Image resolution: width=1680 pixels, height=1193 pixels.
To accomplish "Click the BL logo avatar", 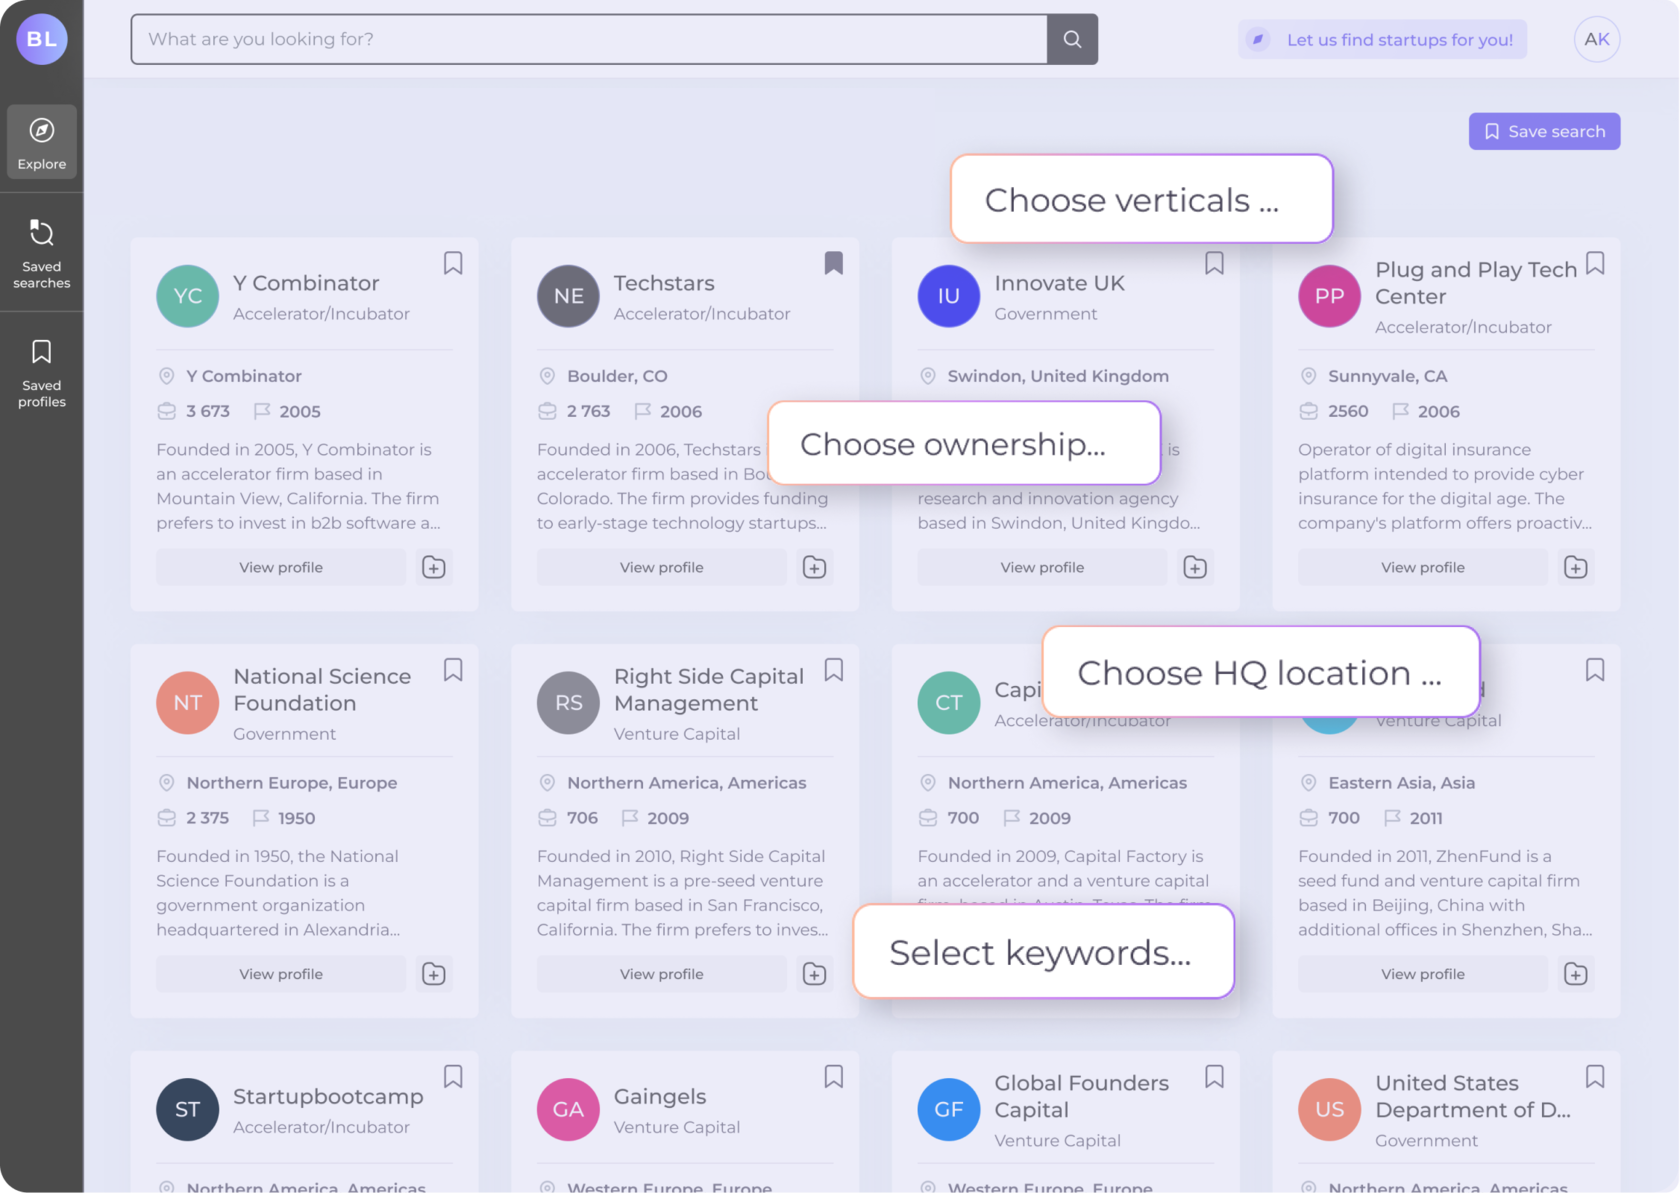I will [x=42, y=39].
